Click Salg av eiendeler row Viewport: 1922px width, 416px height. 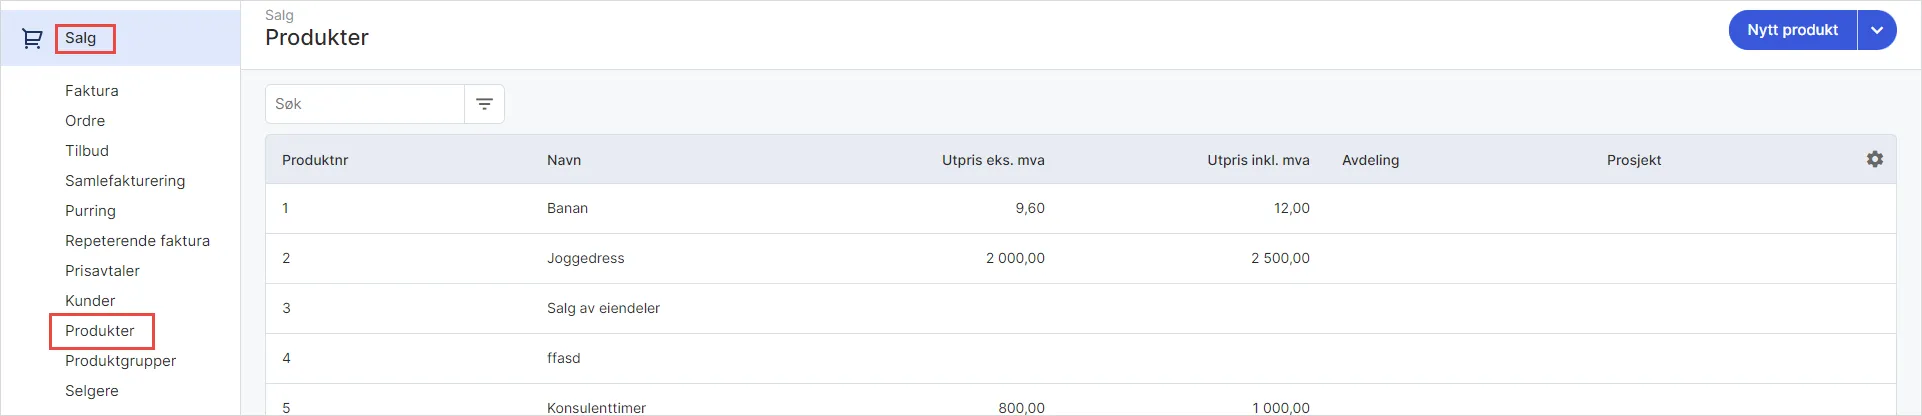tap(603, 308)
